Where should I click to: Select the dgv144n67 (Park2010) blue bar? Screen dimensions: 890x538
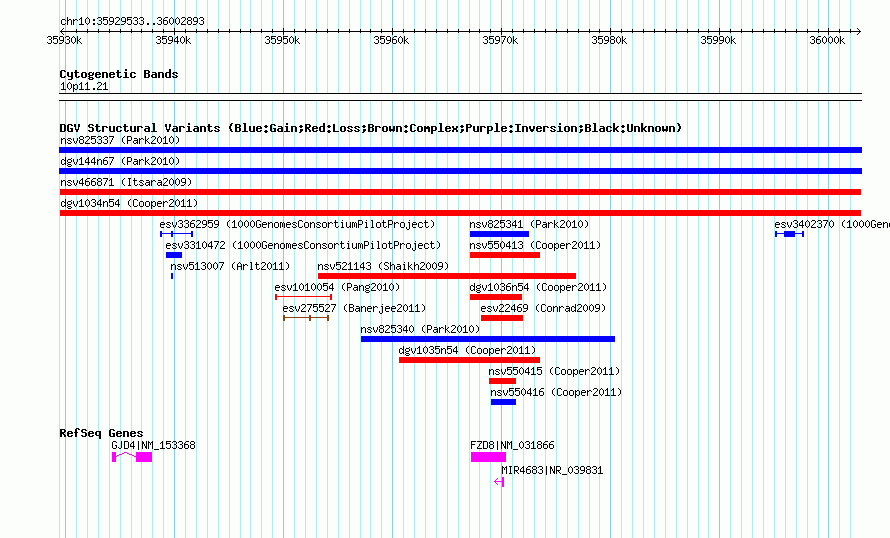(x=460, y=171)
